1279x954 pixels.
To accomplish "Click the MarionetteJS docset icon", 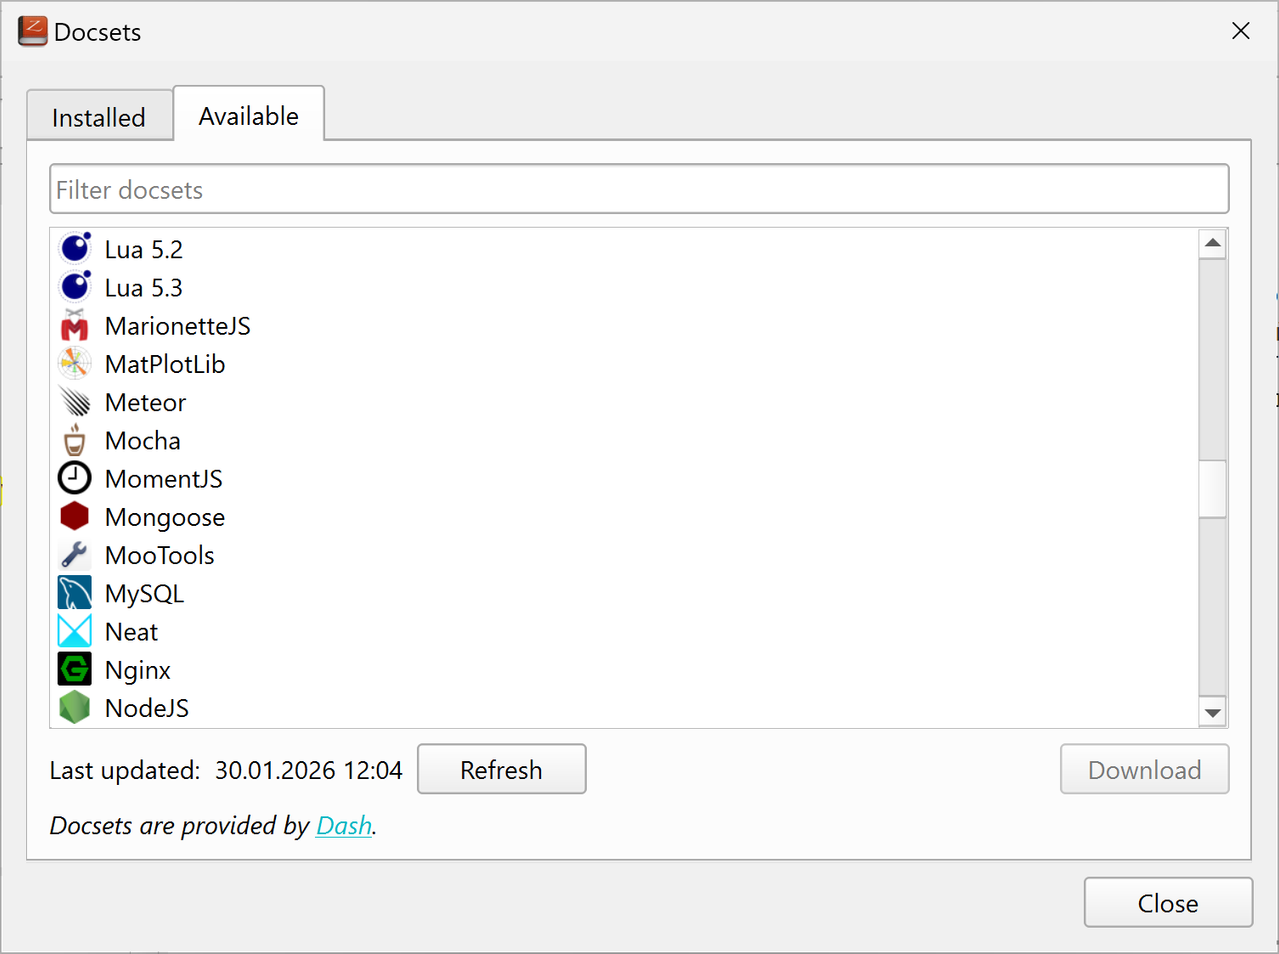I will point(75,325).
